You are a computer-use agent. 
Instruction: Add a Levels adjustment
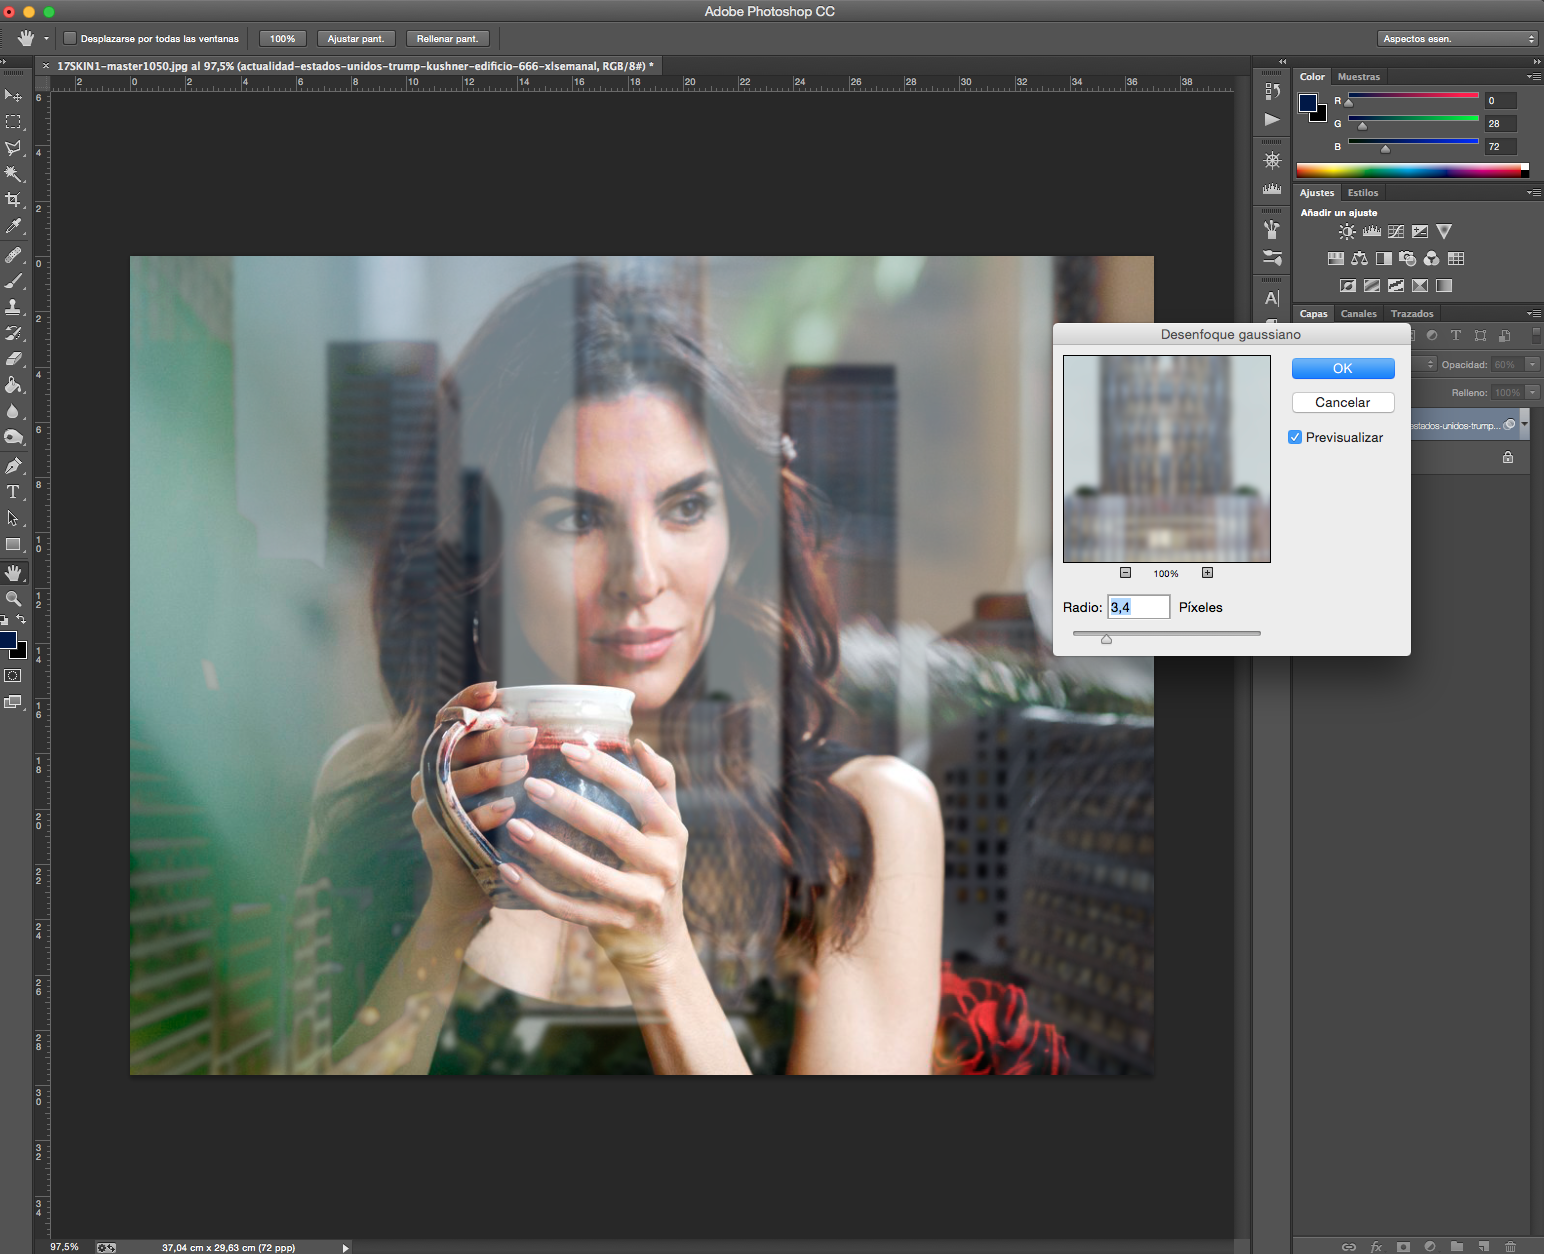point(1372,232)
